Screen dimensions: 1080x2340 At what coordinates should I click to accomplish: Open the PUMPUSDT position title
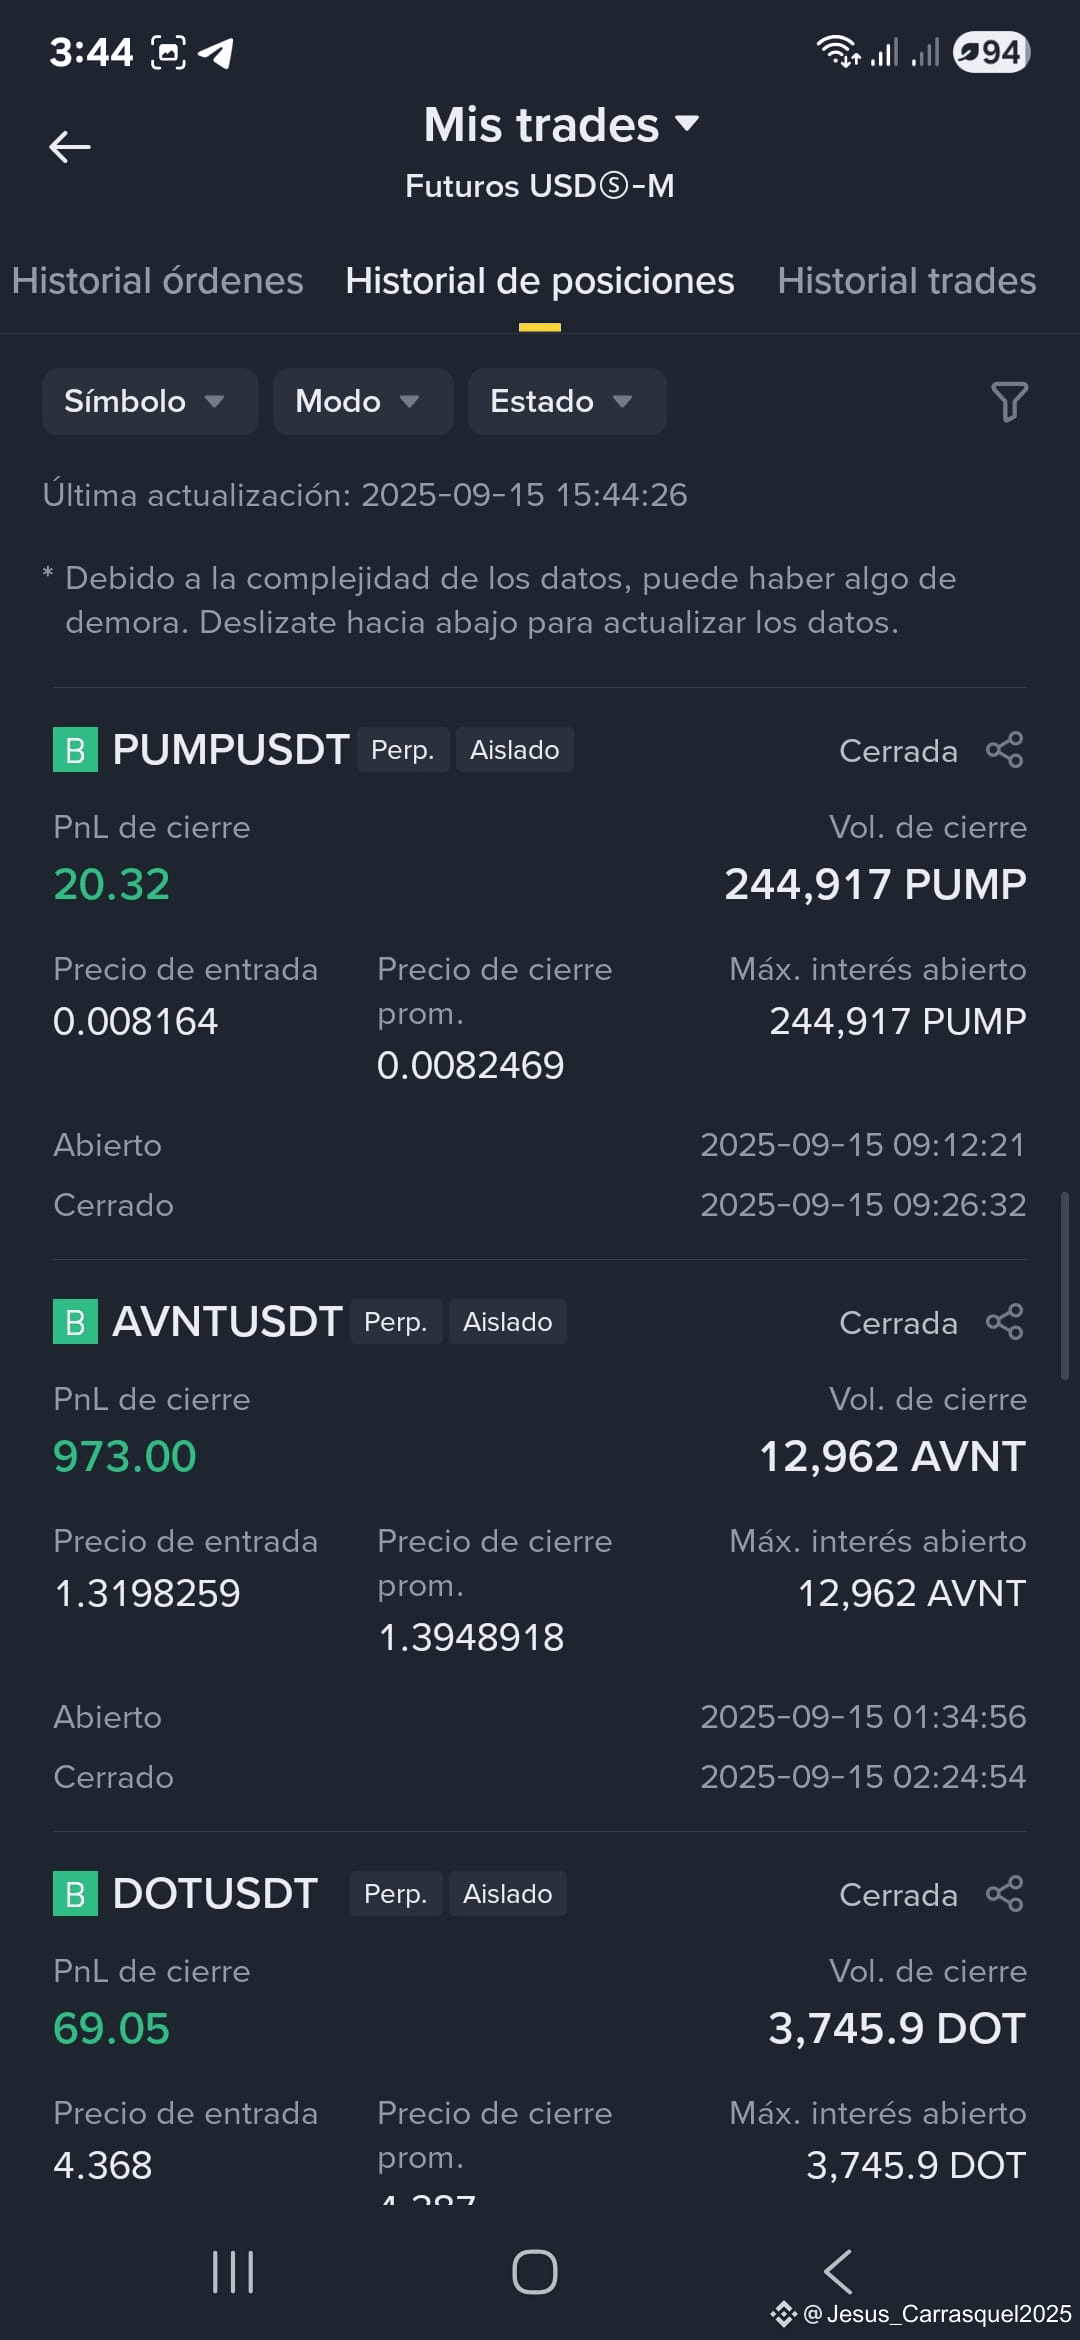pos(231,750)
